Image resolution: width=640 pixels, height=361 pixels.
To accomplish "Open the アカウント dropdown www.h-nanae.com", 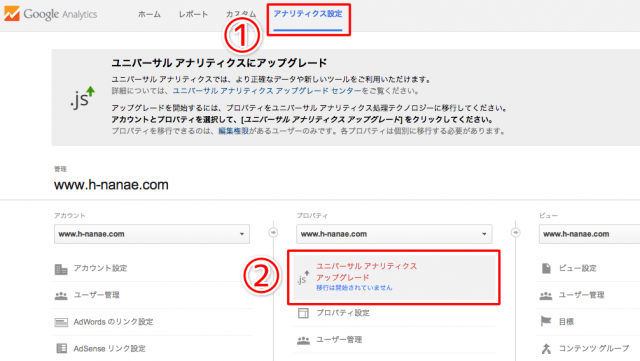I will point(152,234).
